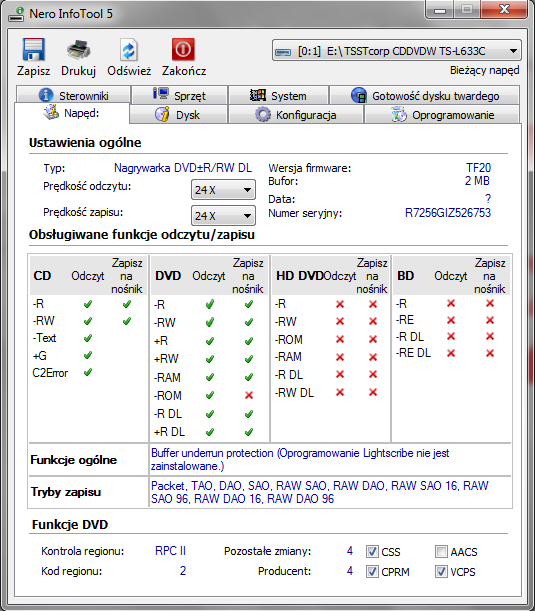Click the RPC II region control value
This screenshot has height=611, width=535.
pos(170,551)
